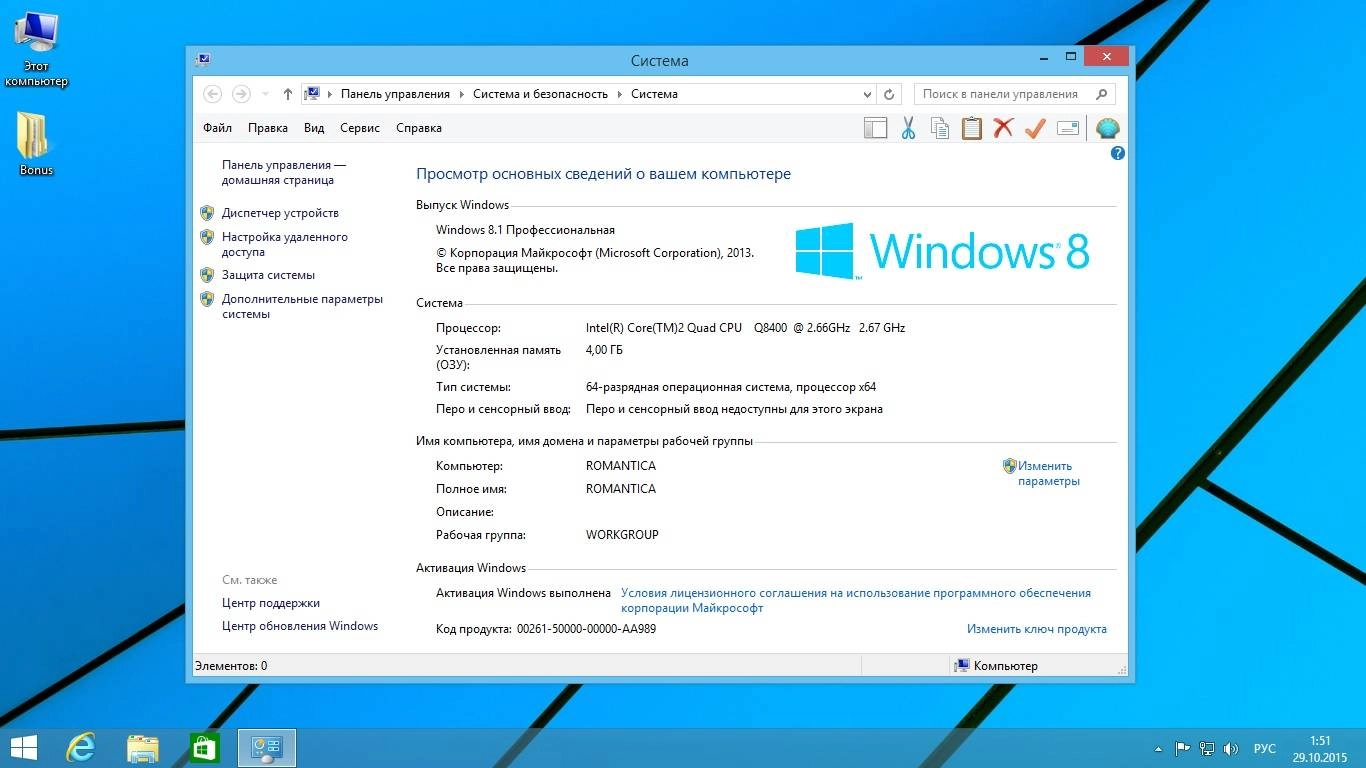Refresh the address bar location
Image resolution: width=1366 pixels, height=768 pixels.
[x=889, y=94]
